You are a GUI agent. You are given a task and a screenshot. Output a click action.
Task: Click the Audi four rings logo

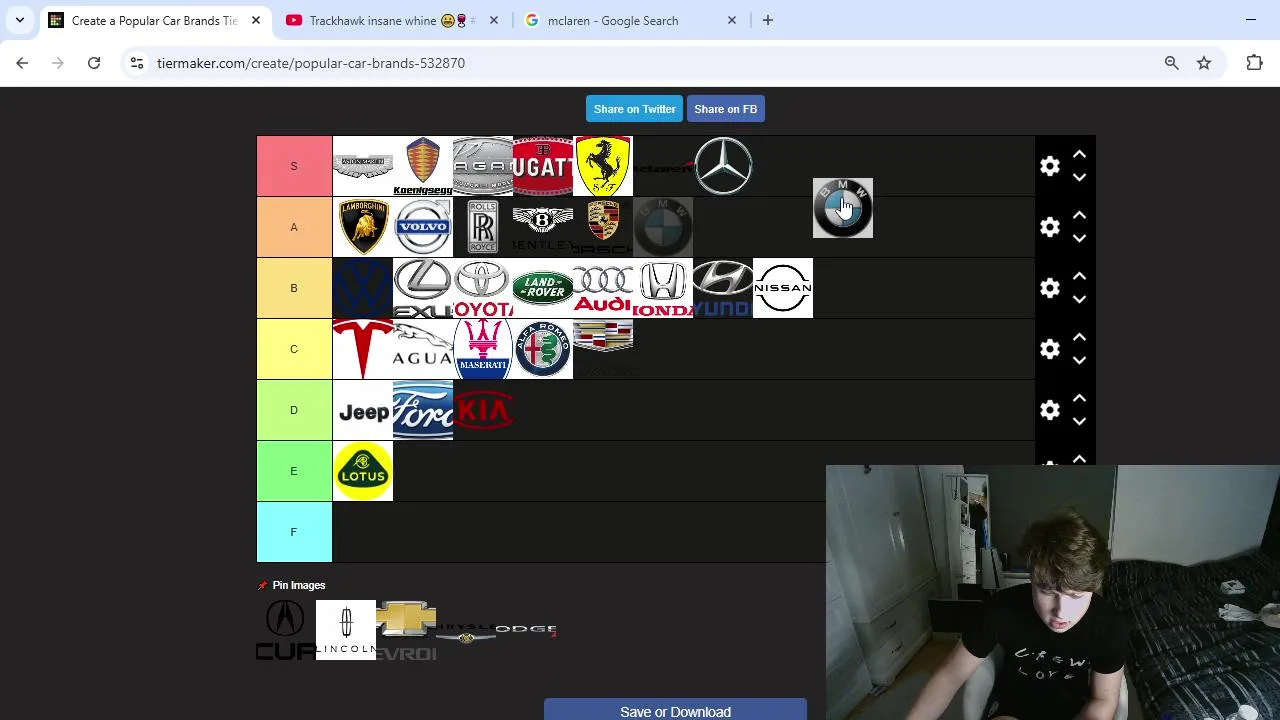tap(602, 288)
